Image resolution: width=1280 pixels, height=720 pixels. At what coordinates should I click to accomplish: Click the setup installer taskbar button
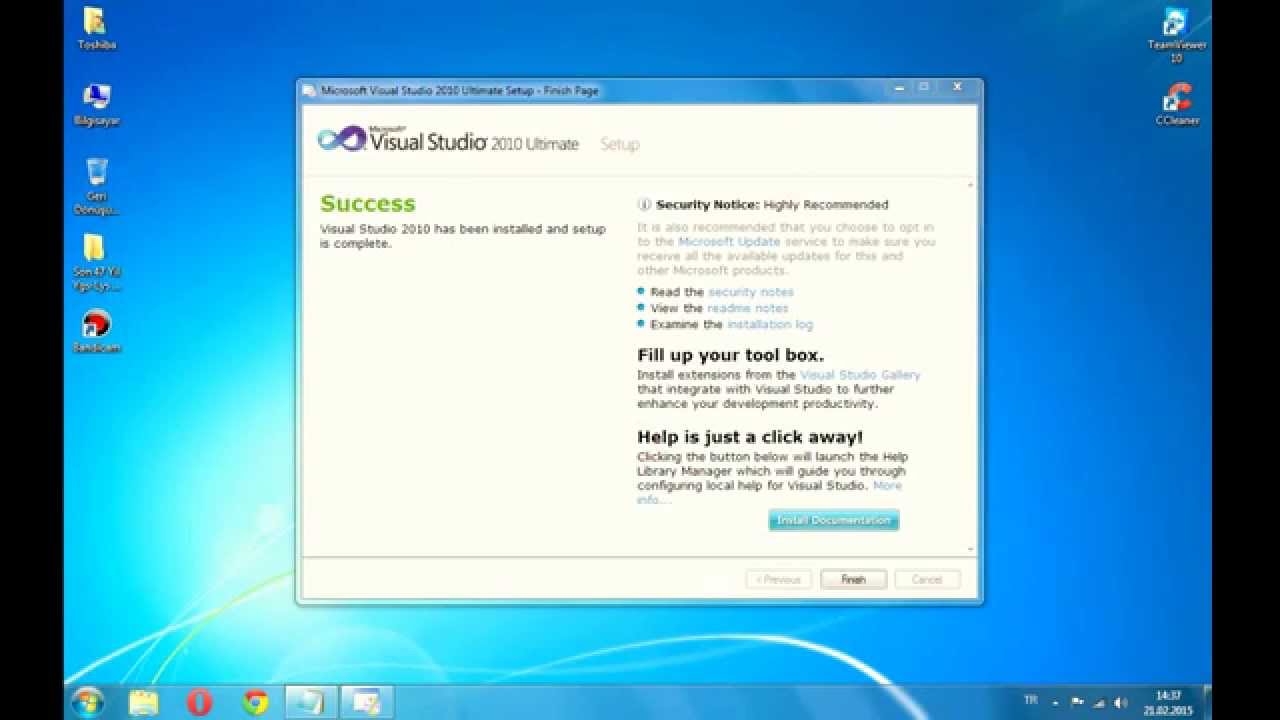click(x=311, y=703)
